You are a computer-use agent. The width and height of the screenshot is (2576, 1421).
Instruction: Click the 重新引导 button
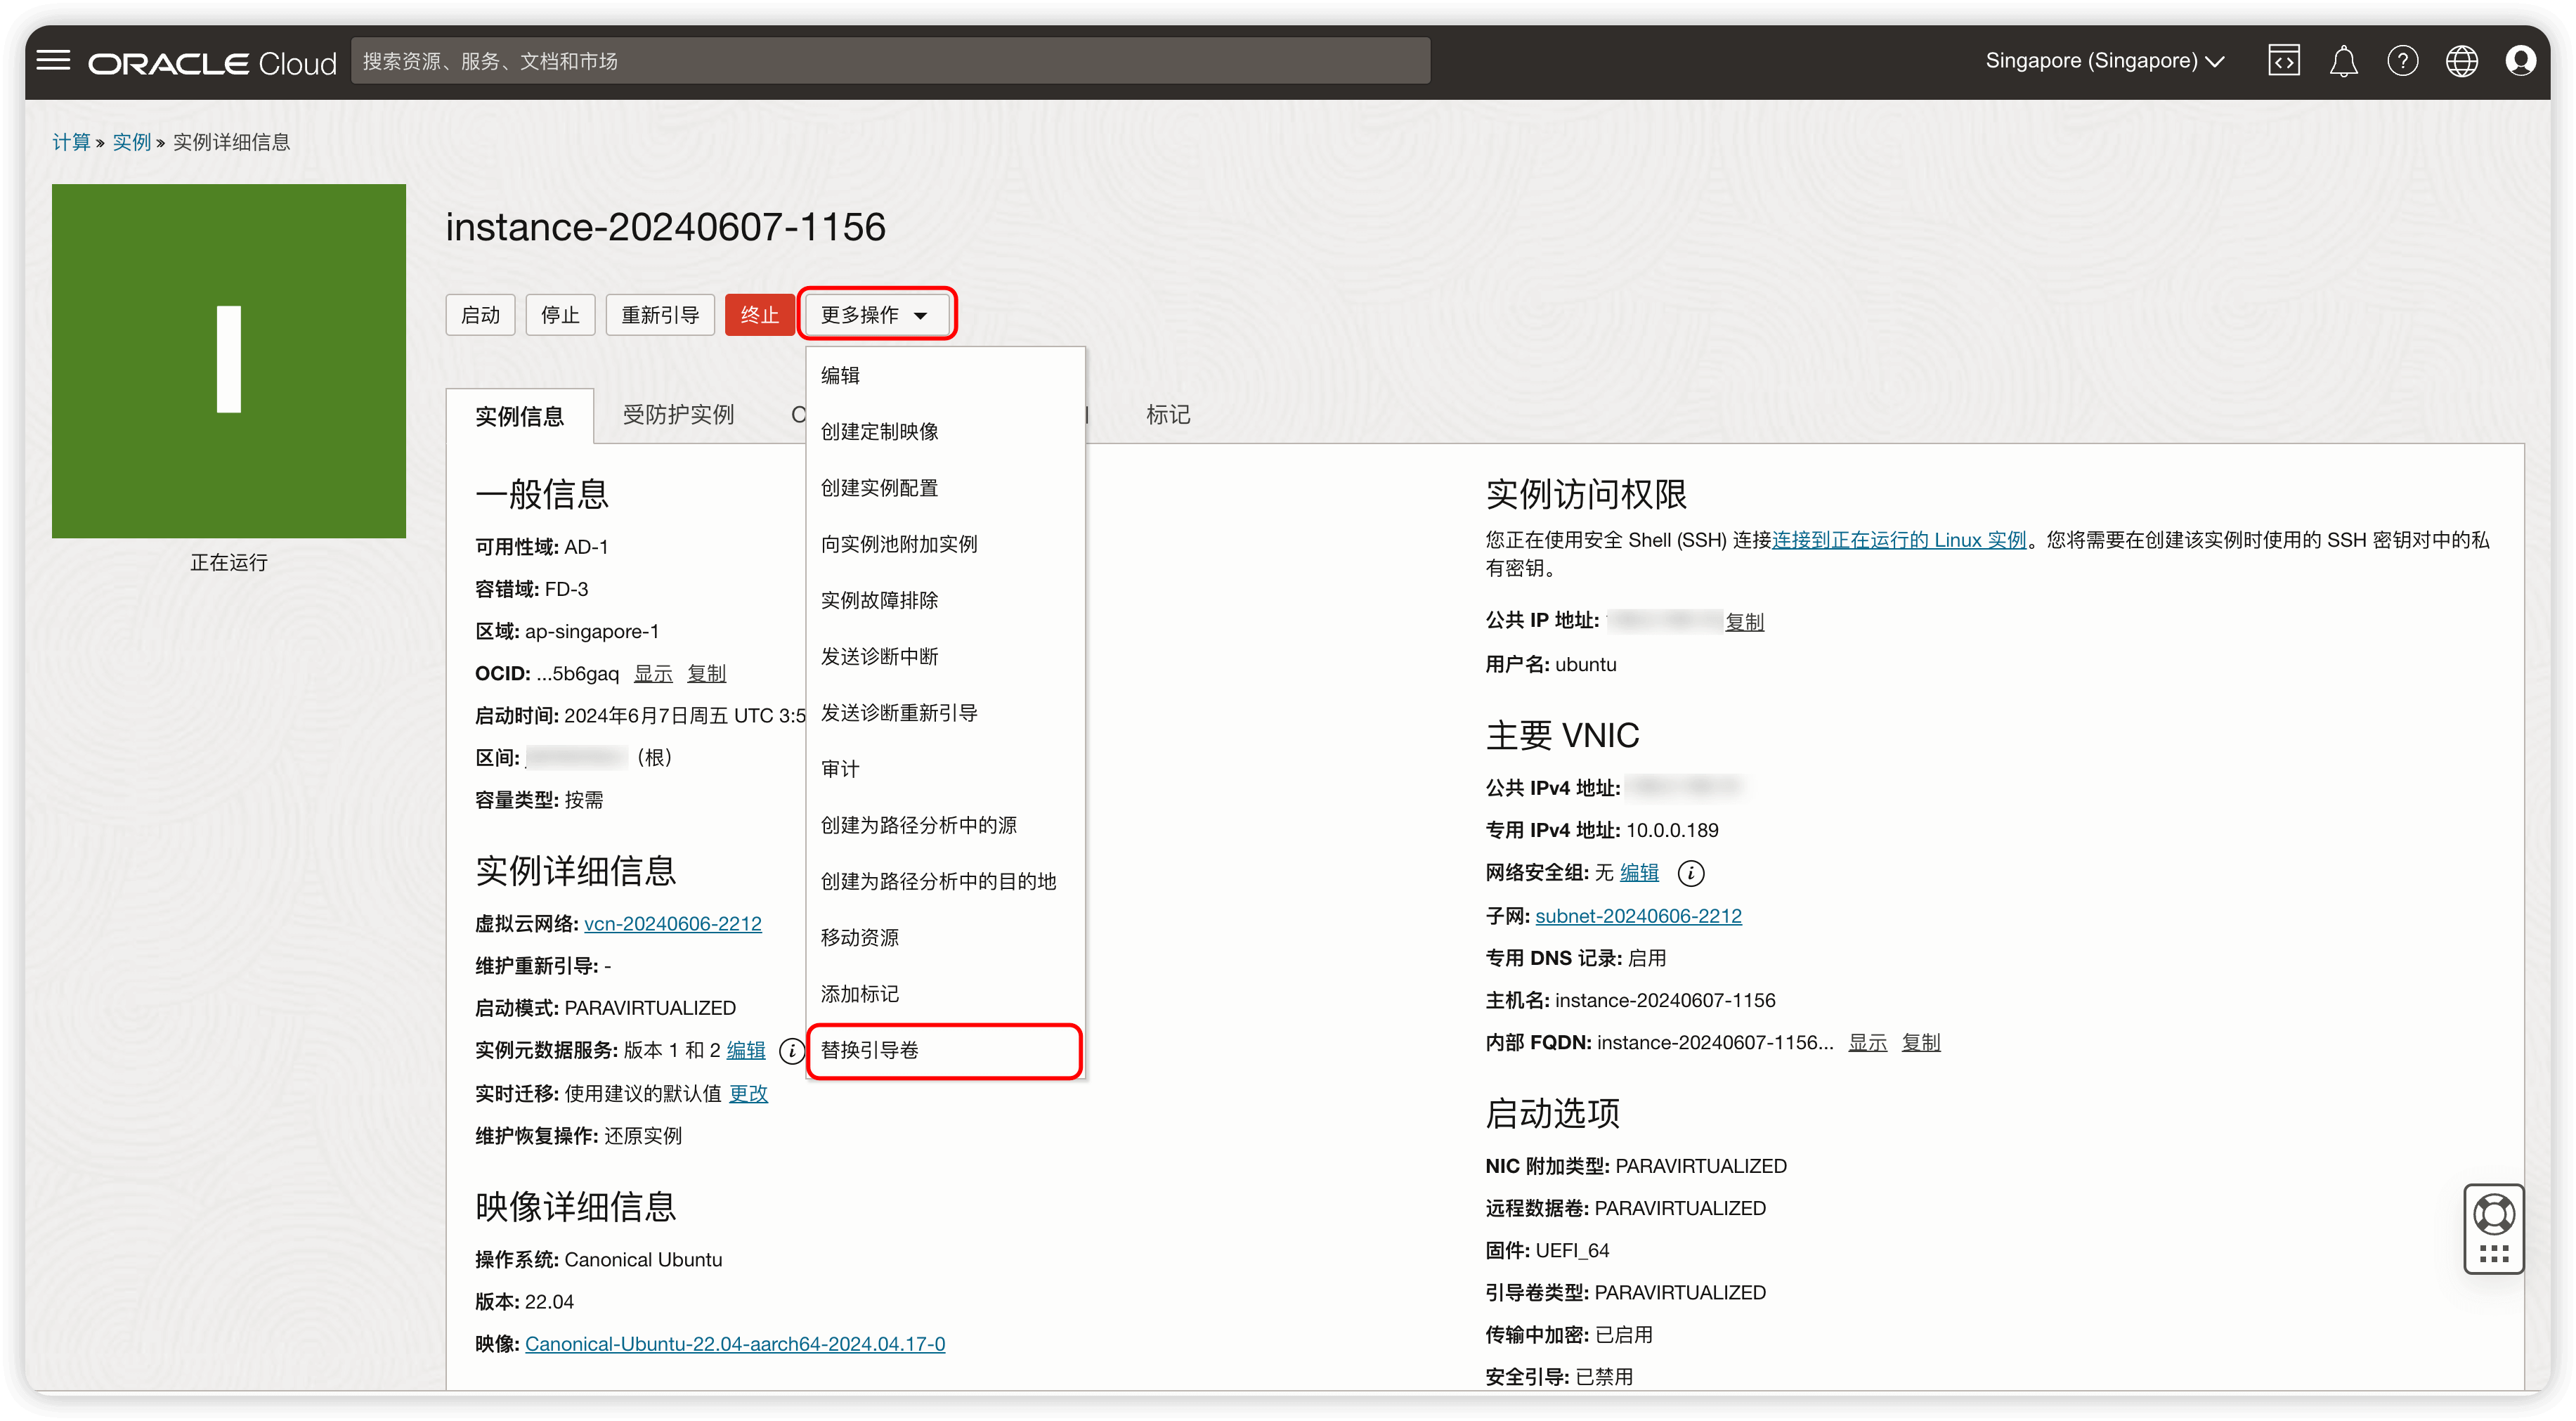[x=660, y=315]
